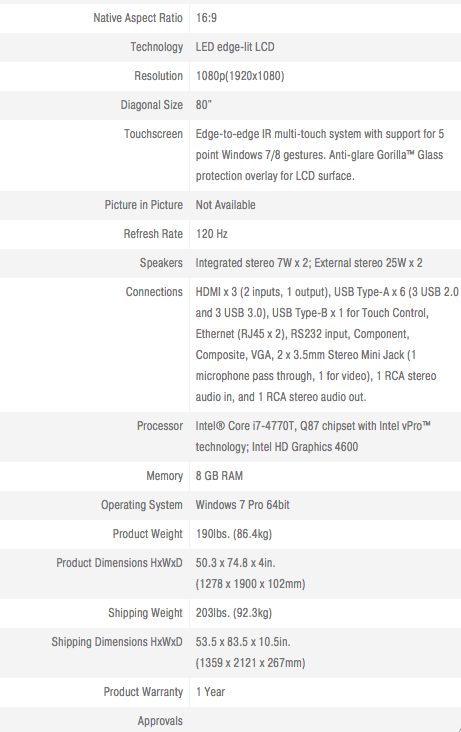The height and width of the screenshot is (732, 461).
Task: Select the 120 Hz refresh rate value
Action: pyautogui.click(x=212, y=234)
